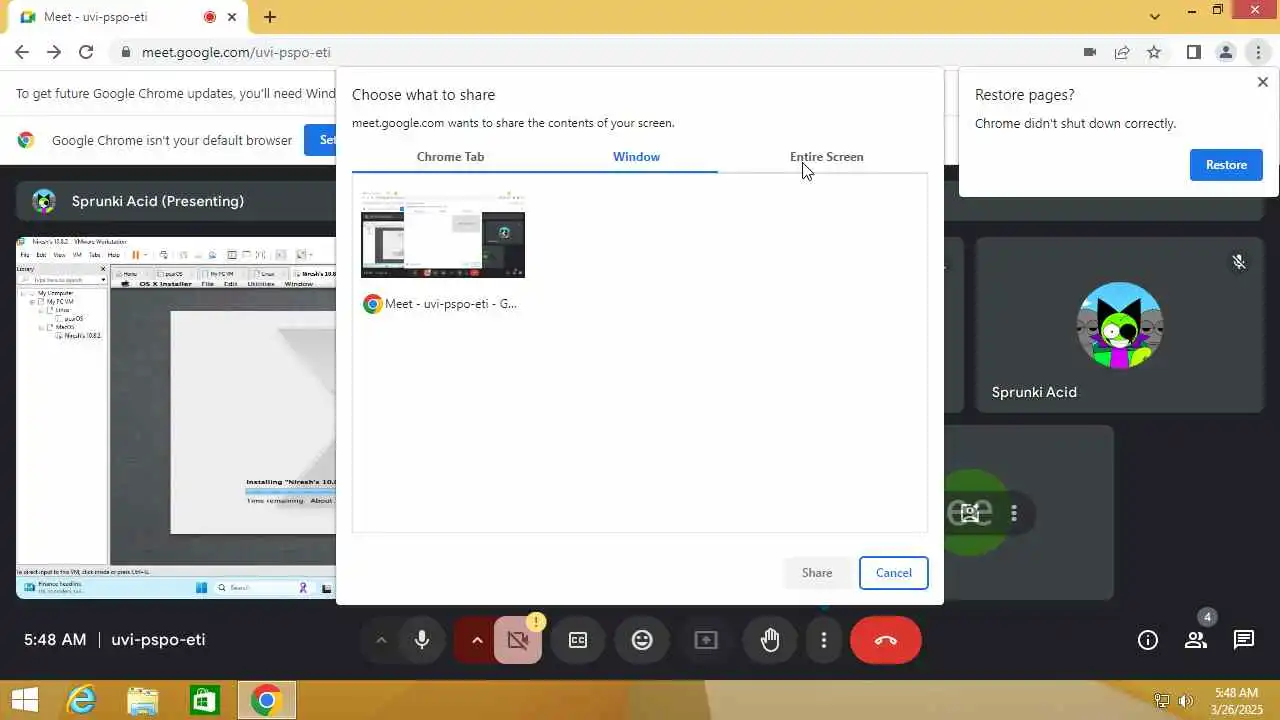Go forward in Chrome
Image resolution: width=1280 pixels, height=720 pixels.
pos(54,52)
